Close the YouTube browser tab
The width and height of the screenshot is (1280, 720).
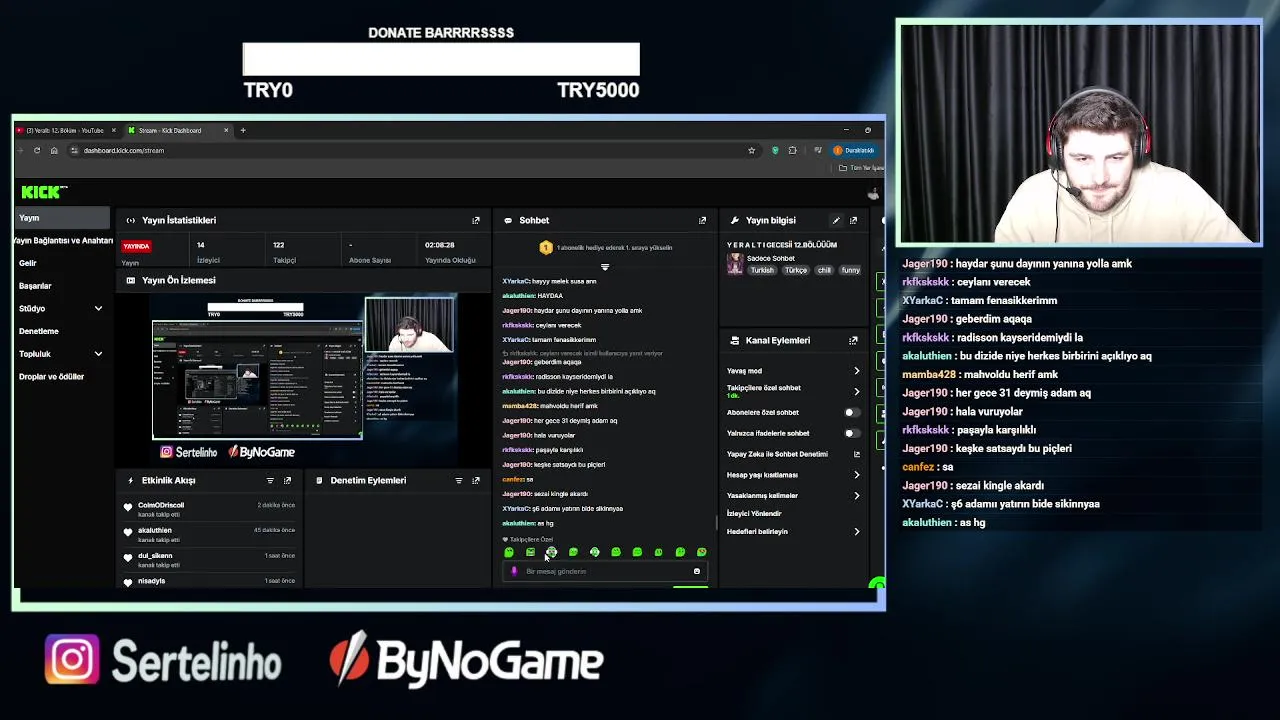point(114,130)
